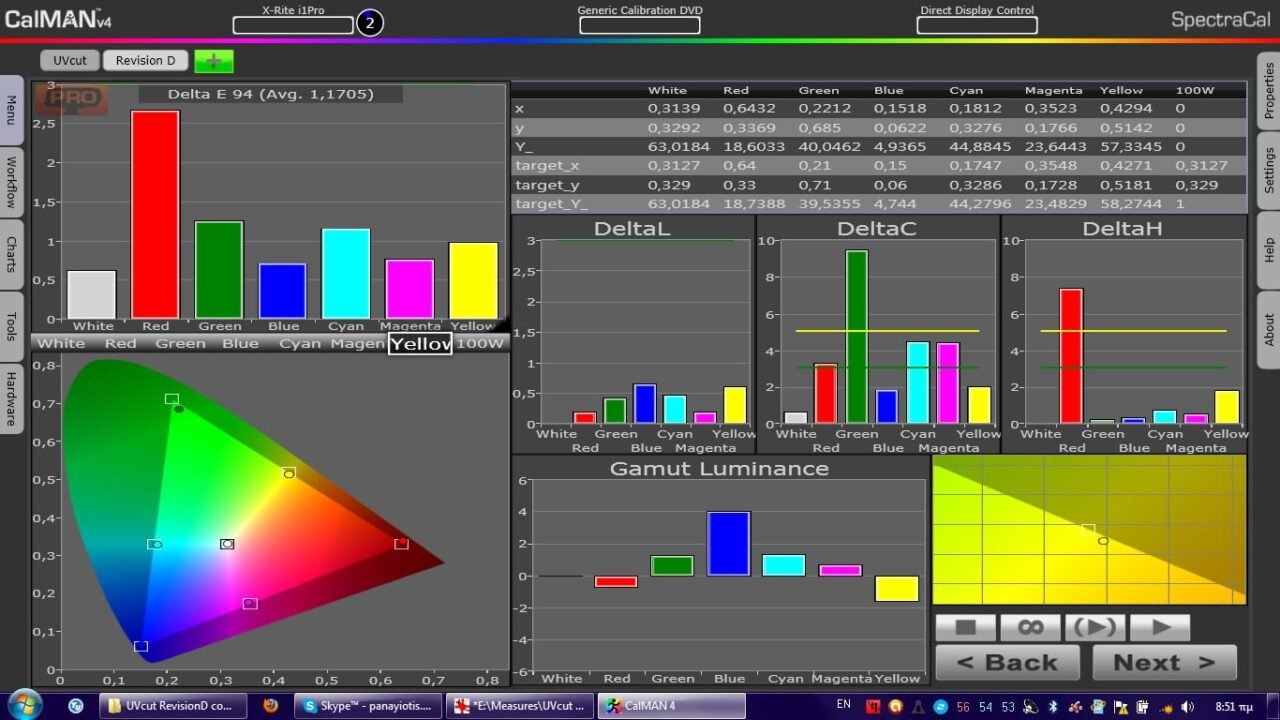Image resolution: width=1280 pixels, height=720 pixels.
Task: Click the target_x row label
Action: point(546,165)
